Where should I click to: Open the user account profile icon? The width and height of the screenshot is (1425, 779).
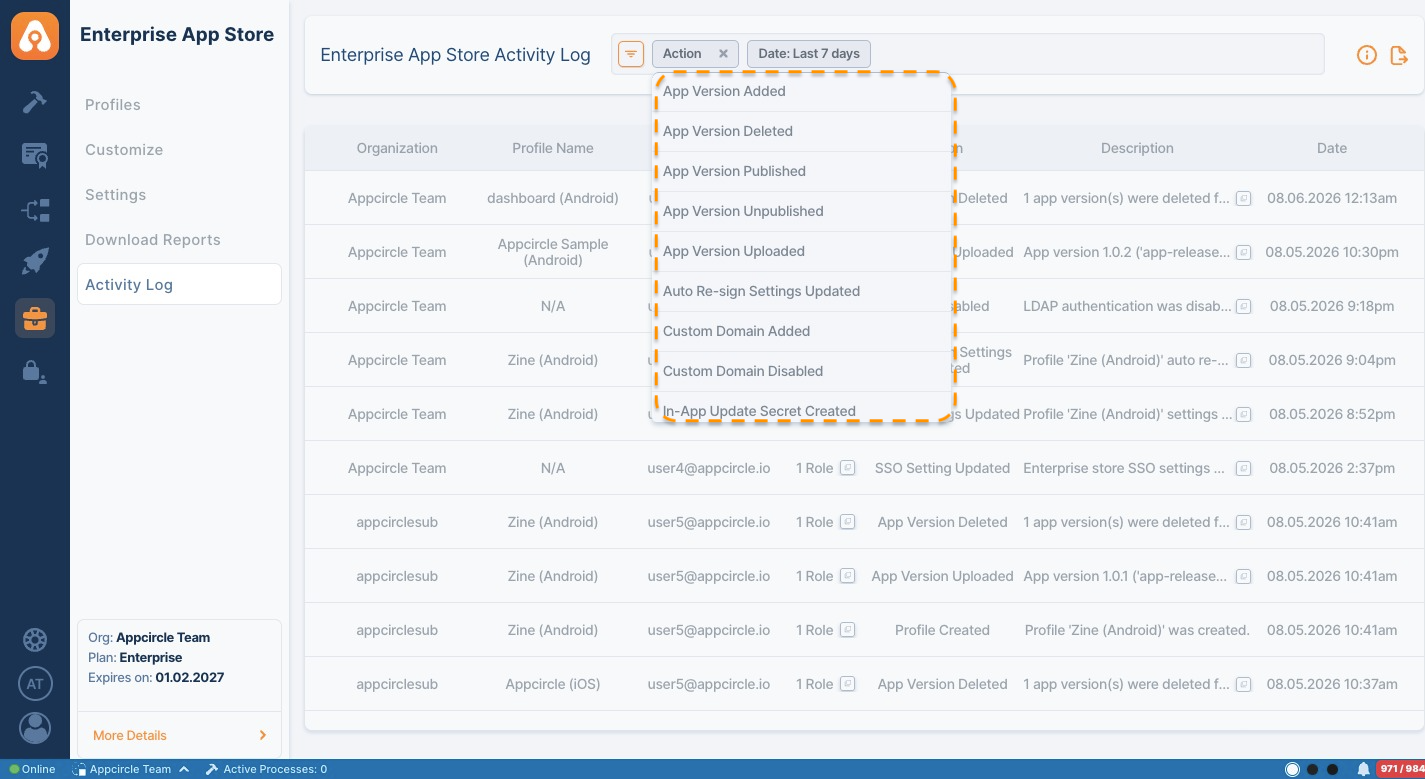coord(35,727)
